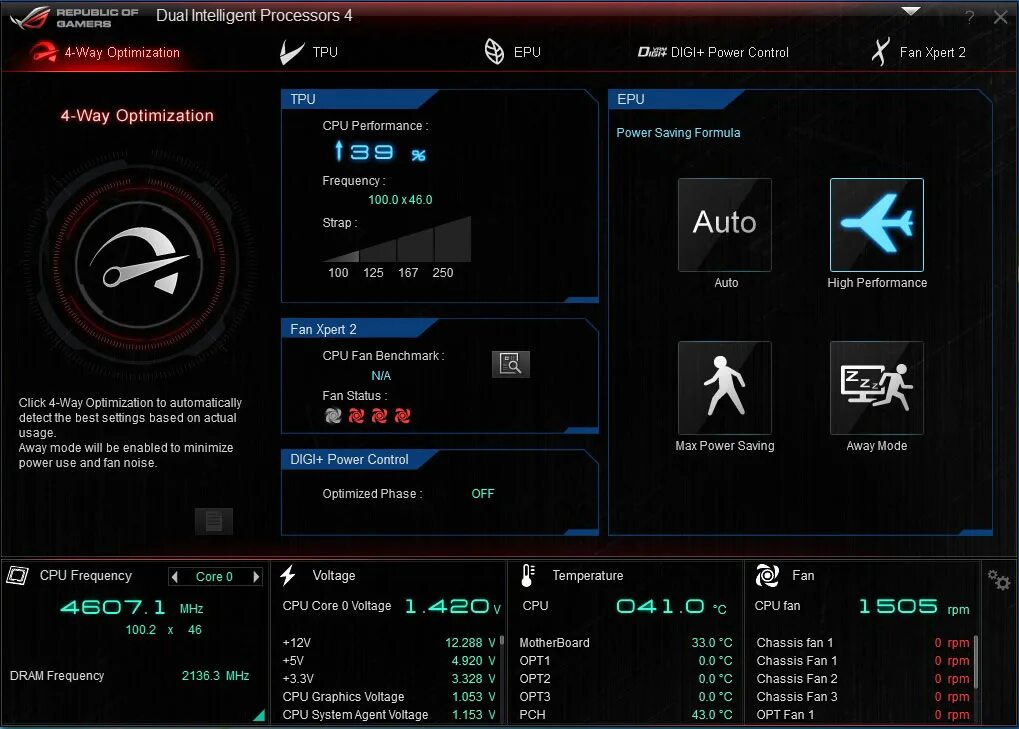
Task: Click the Core 0 selector label
Action: 214,576
